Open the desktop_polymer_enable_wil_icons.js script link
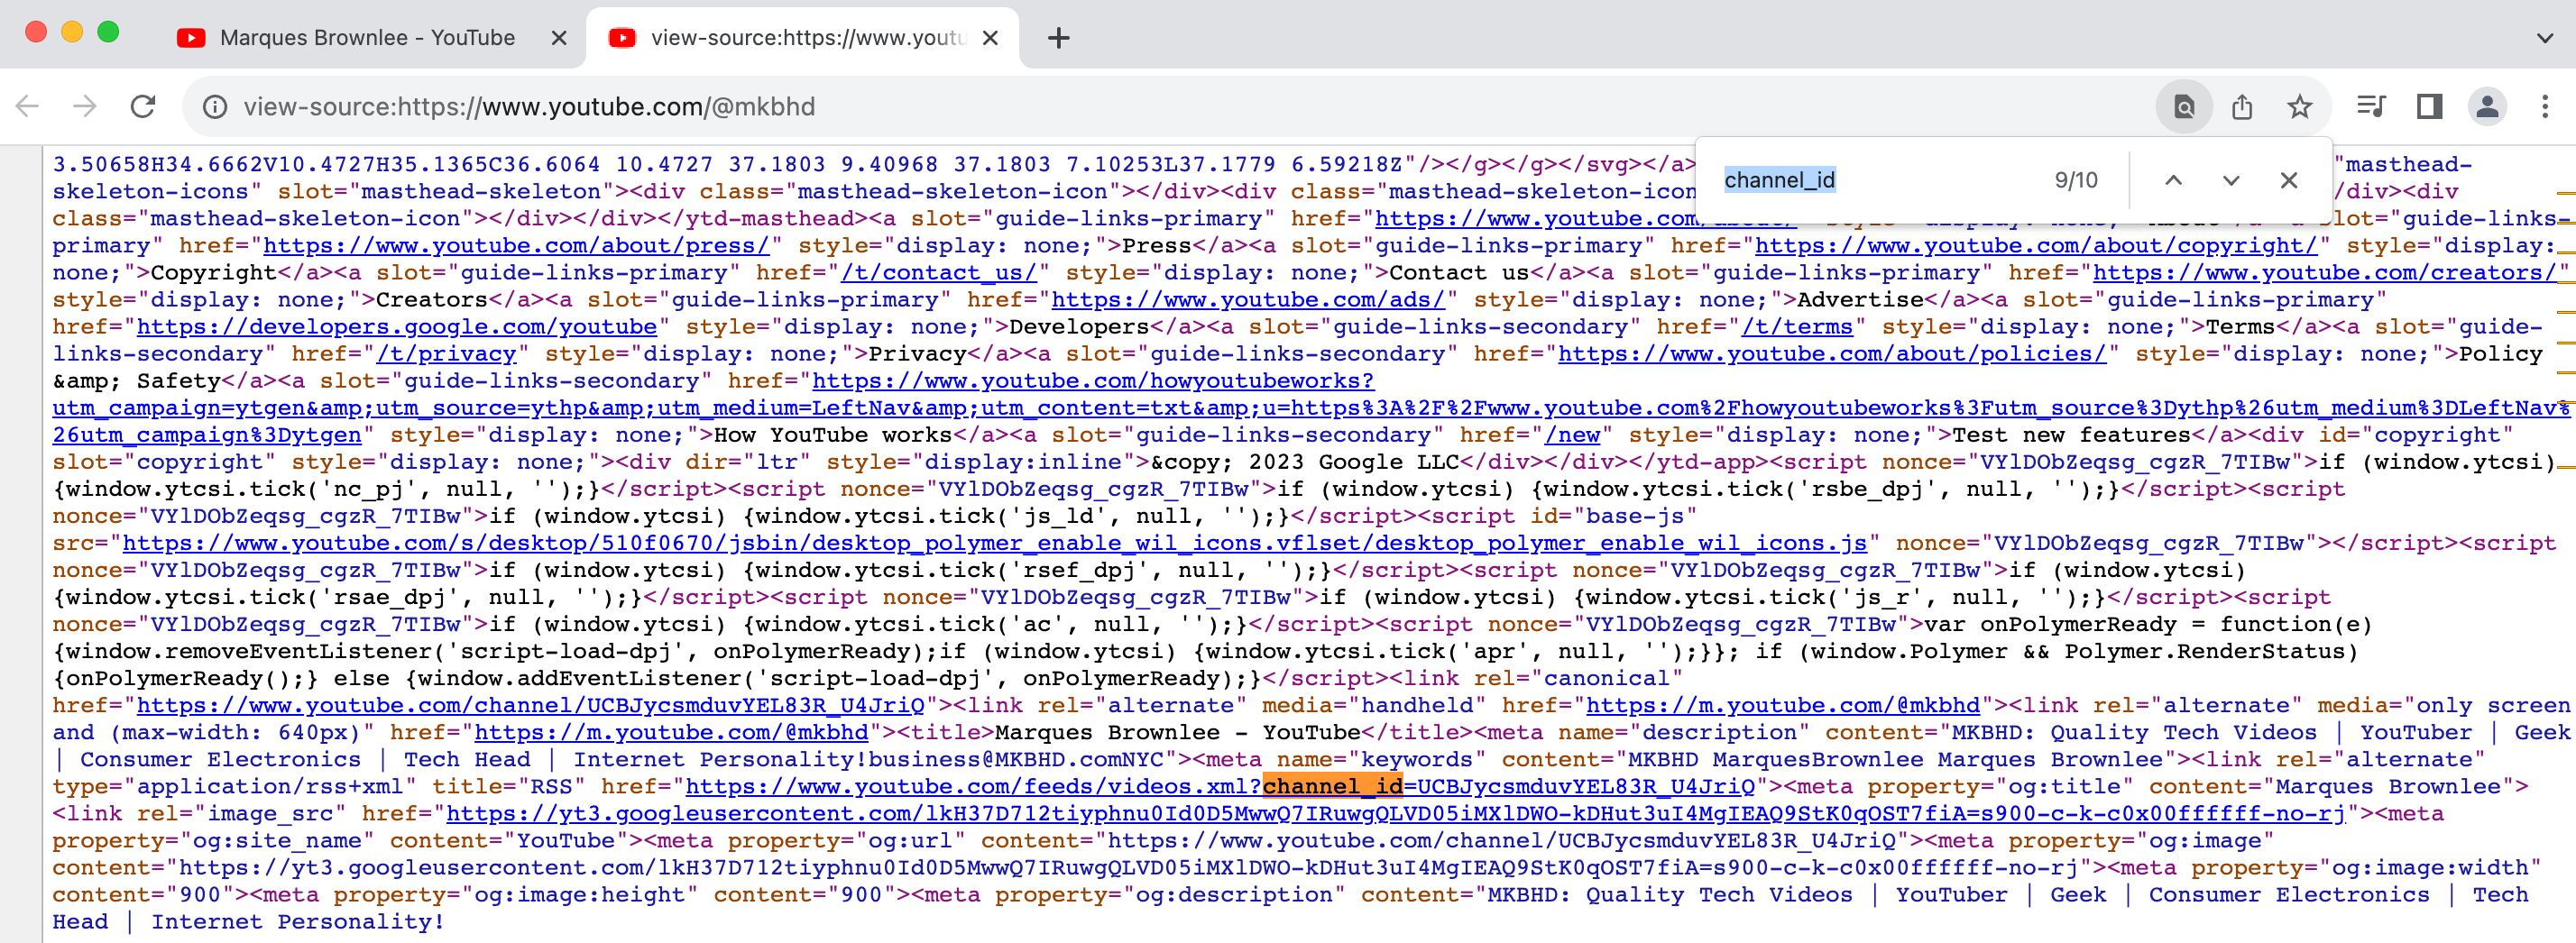The height and width of the screenshot is (943, 2576). pyautogui.click(x=994, y=543)
